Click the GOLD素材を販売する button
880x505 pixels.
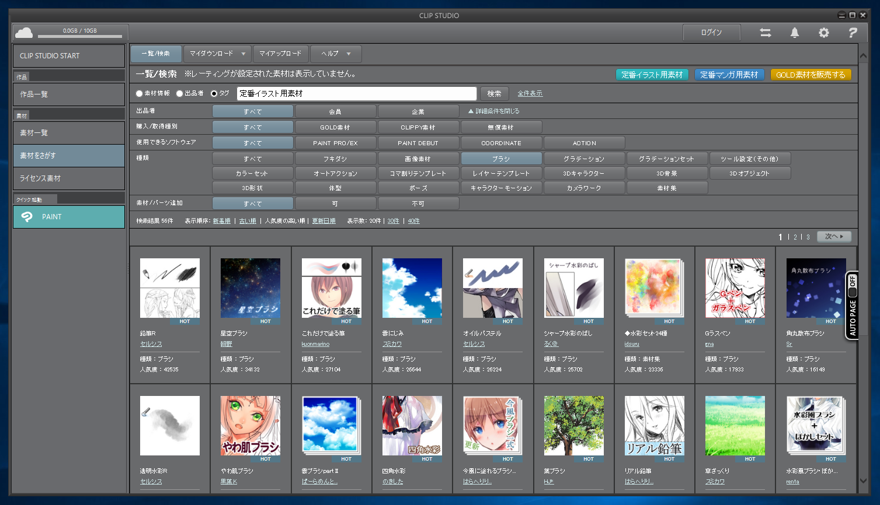point(810,75)
